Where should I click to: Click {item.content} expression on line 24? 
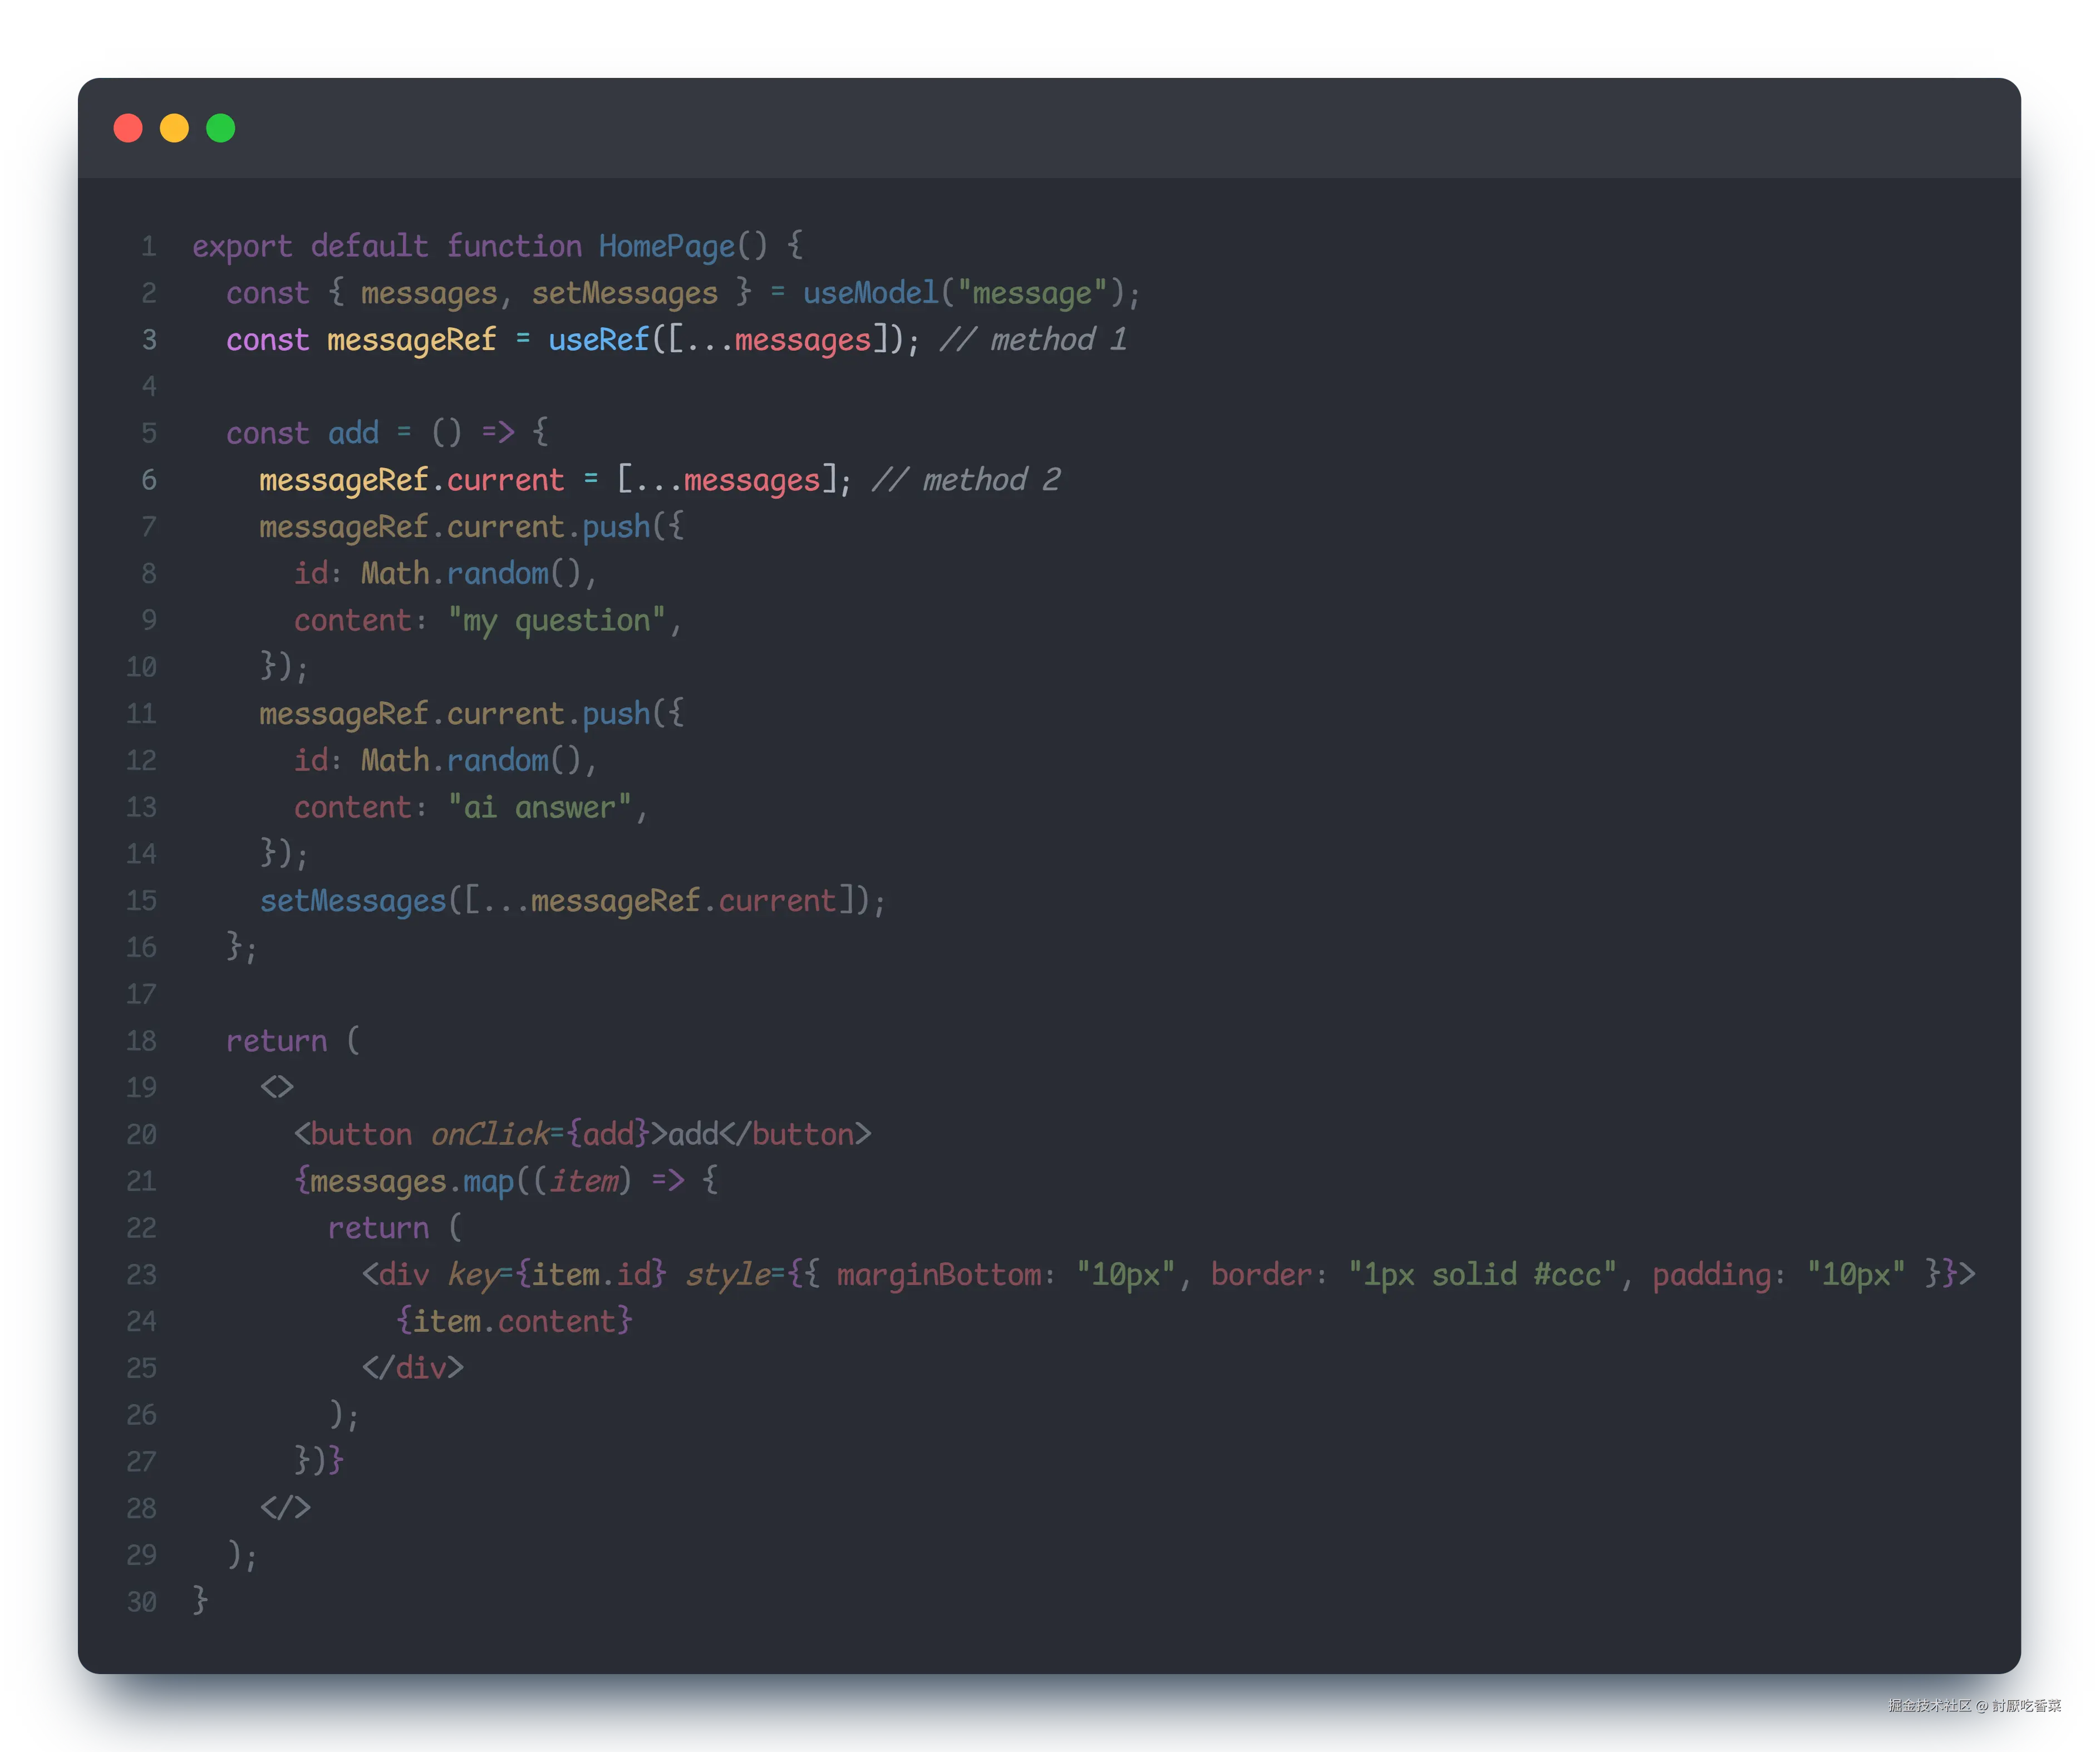[514, 1322]
